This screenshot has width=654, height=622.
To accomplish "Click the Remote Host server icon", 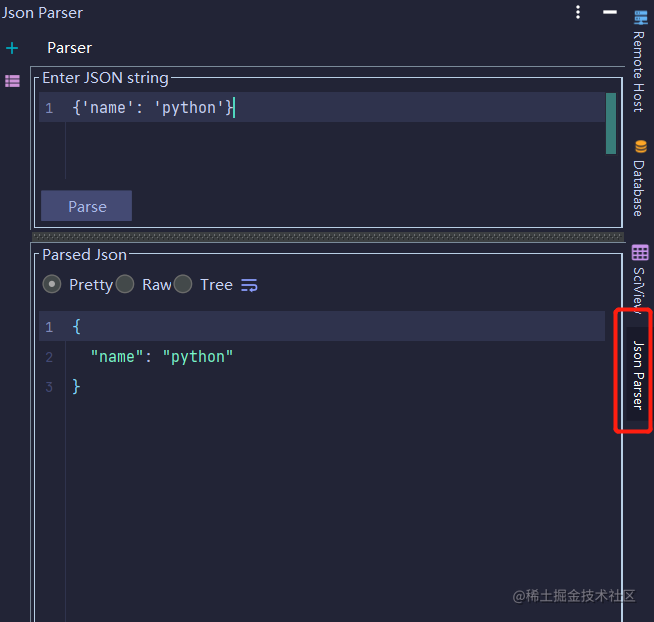I will pos(641,18).
